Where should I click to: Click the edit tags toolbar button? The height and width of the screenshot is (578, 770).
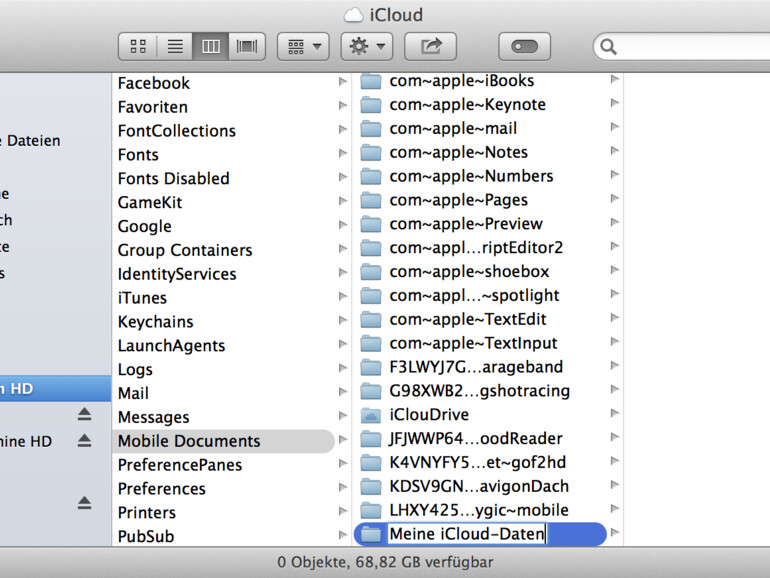[524, 47]
